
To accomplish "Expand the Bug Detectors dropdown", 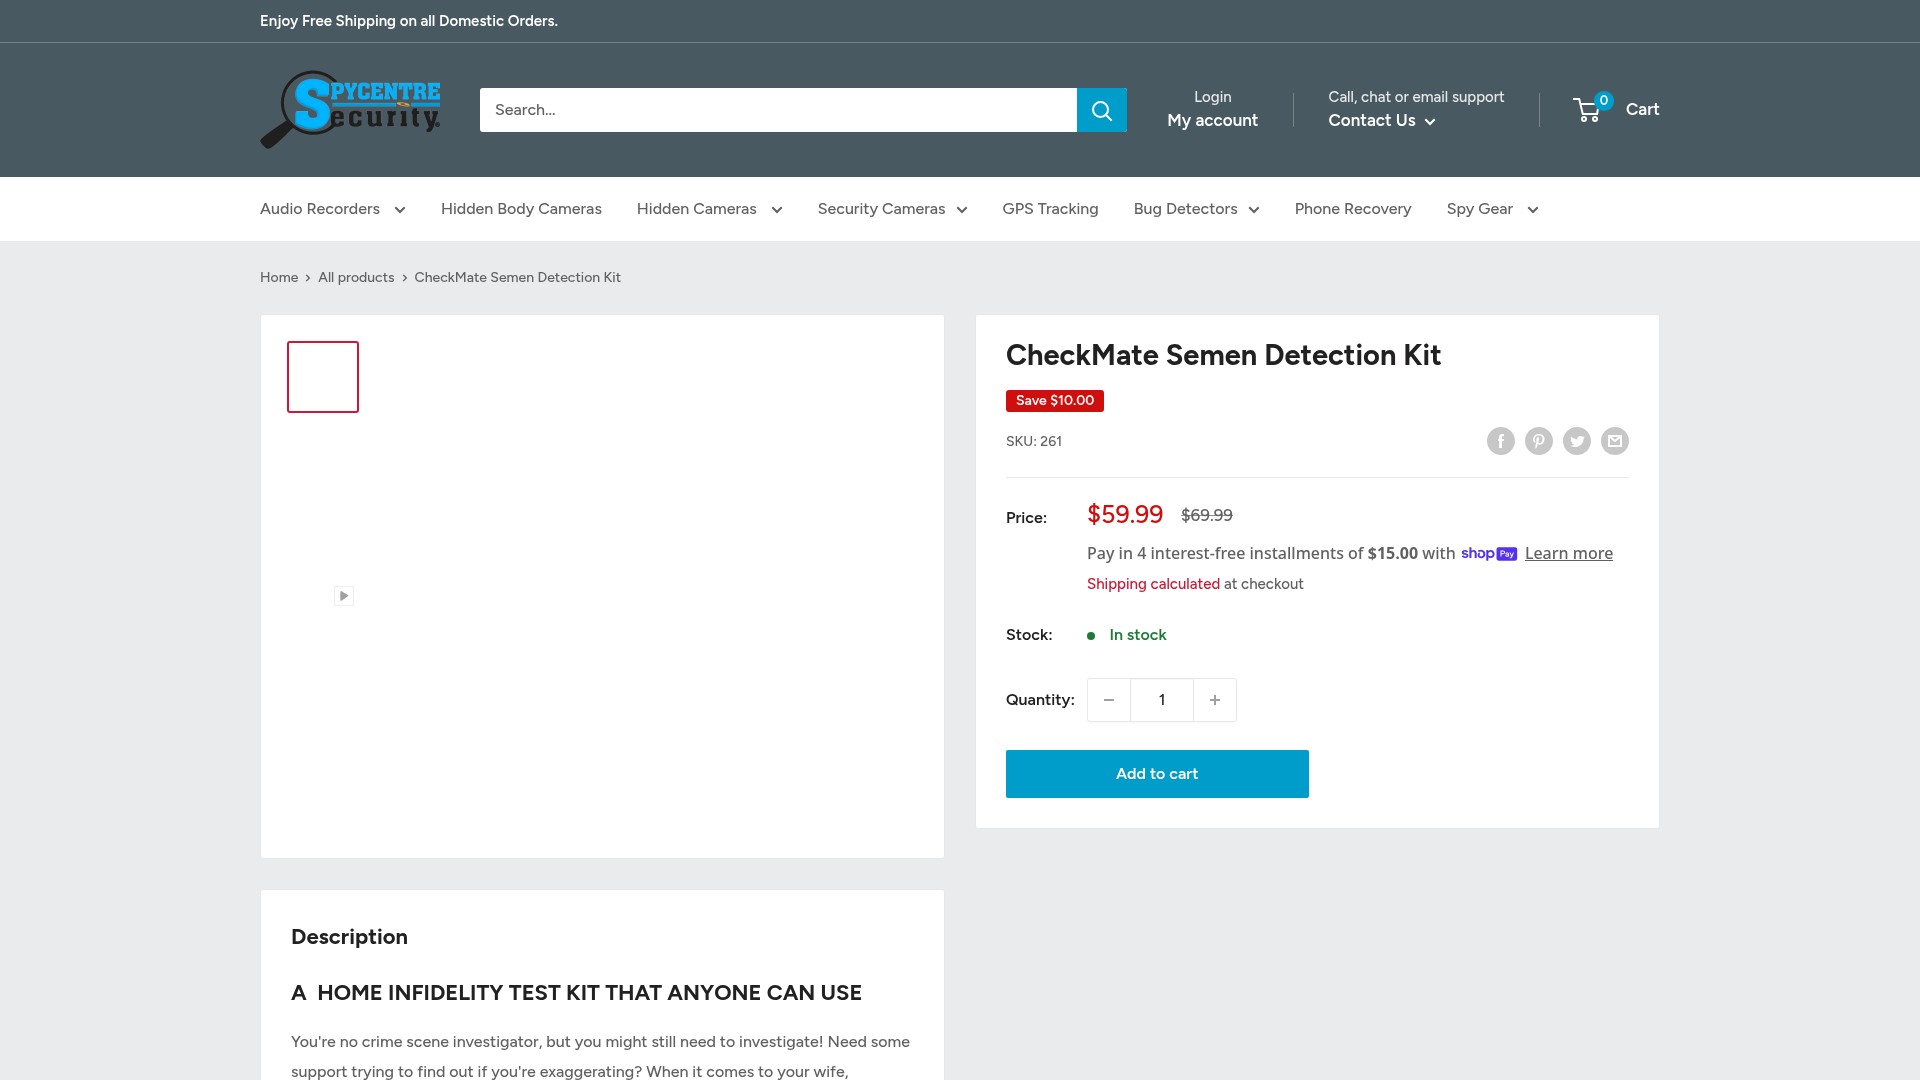I will pyautogui.click(x=1196, y=209).
